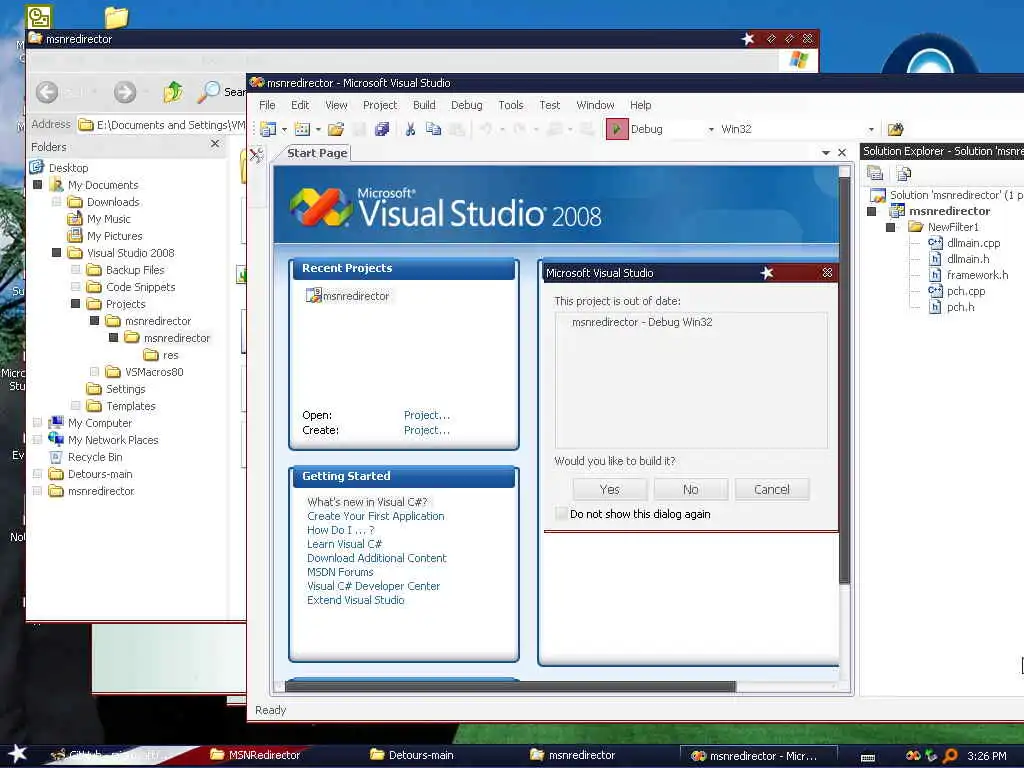Open the Test menu
Viewport: 1024px width, 768px height.
(549, 105)
